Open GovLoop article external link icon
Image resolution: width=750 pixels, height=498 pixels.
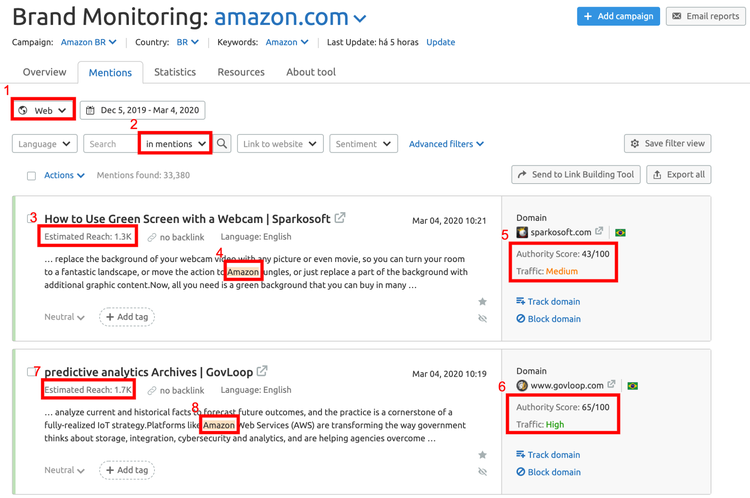[262, 371]
